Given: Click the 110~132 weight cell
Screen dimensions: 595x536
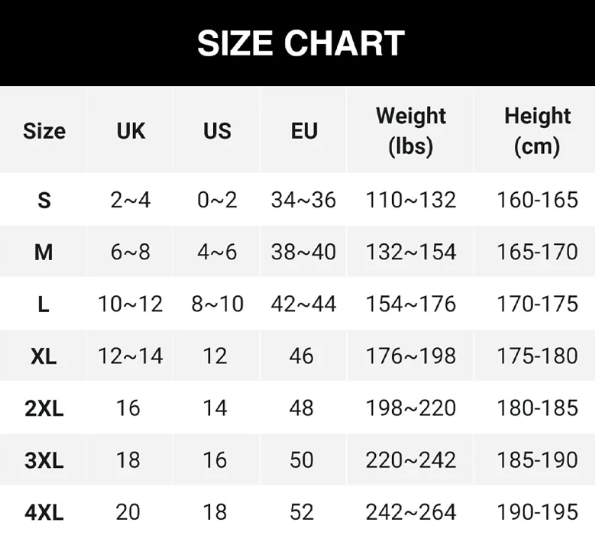Looking at the screenshot, I should point(411,200).
